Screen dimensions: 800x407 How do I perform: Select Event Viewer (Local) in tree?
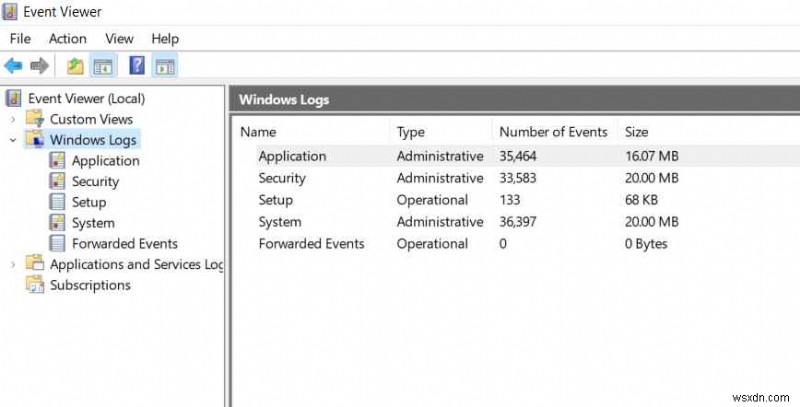[86, 98]
